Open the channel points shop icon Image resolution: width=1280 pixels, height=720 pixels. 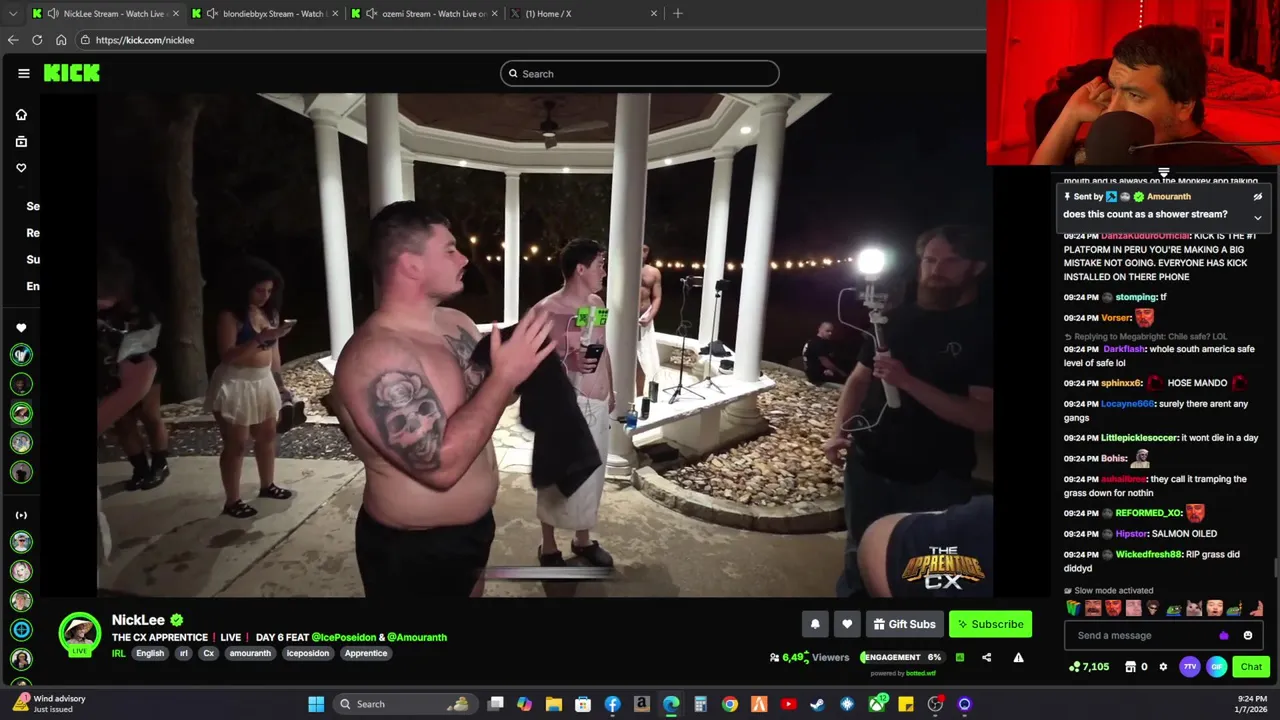pyautogui.click(x=1131, y=667)
